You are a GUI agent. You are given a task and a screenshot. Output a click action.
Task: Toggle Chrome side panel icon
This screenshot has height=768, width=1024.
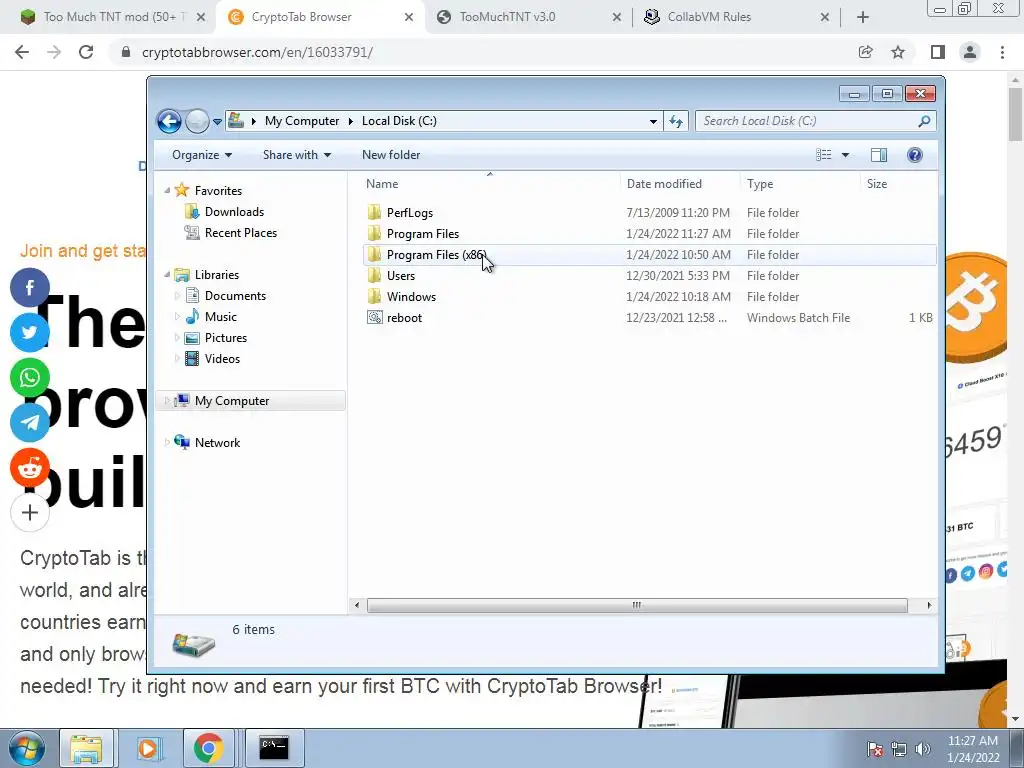click(x=938, y=52)
